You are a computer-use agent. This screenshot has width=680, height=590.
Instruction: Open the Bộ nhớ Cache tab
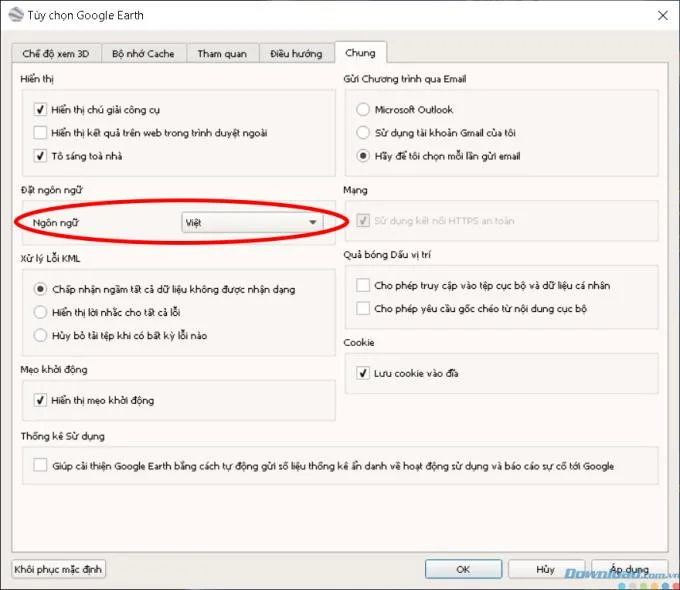(143, 53)
